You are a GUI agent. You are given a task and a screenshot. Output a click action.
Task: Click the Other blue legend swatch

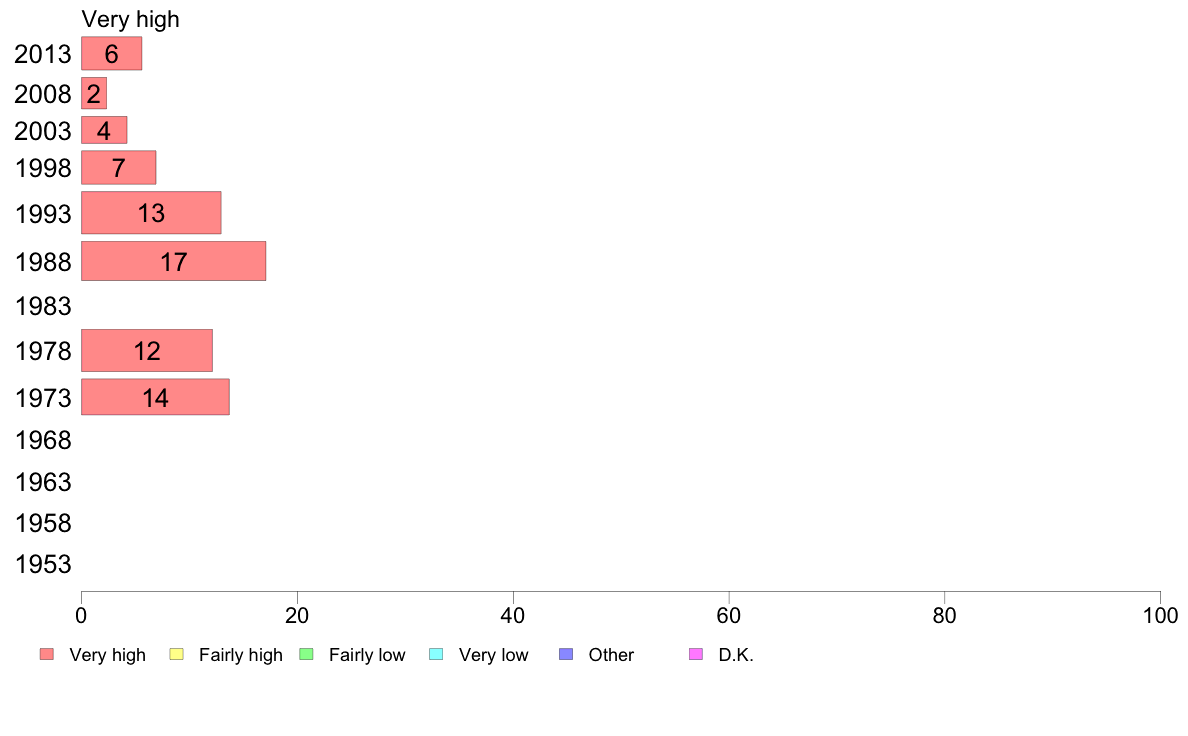pyautogui.click(x=566, y=654)
